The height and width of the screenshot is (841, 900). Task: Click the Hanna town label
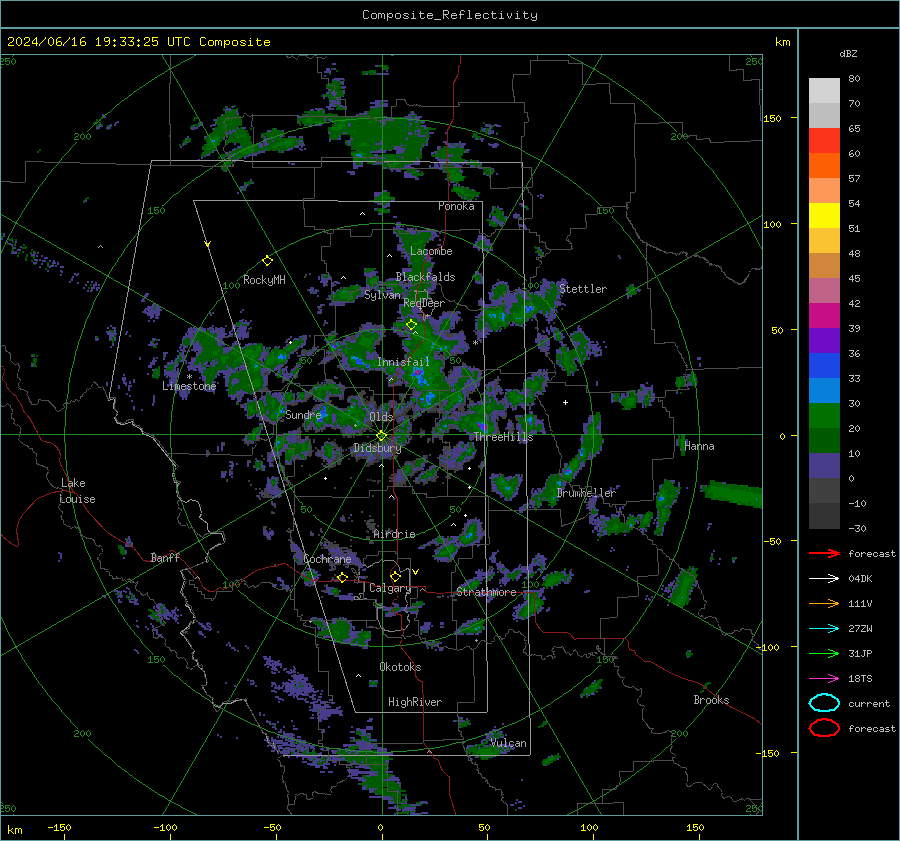coord(699,446)
